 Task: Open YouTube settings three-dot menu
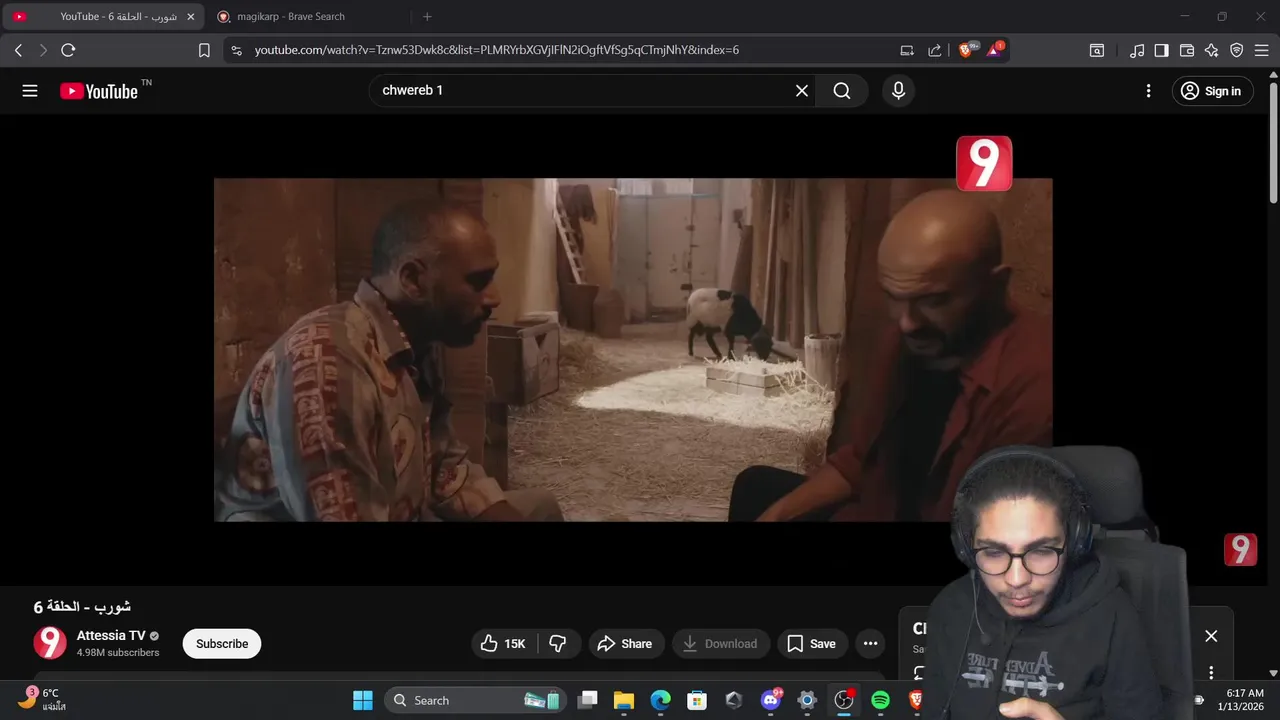click(1148, 91)
